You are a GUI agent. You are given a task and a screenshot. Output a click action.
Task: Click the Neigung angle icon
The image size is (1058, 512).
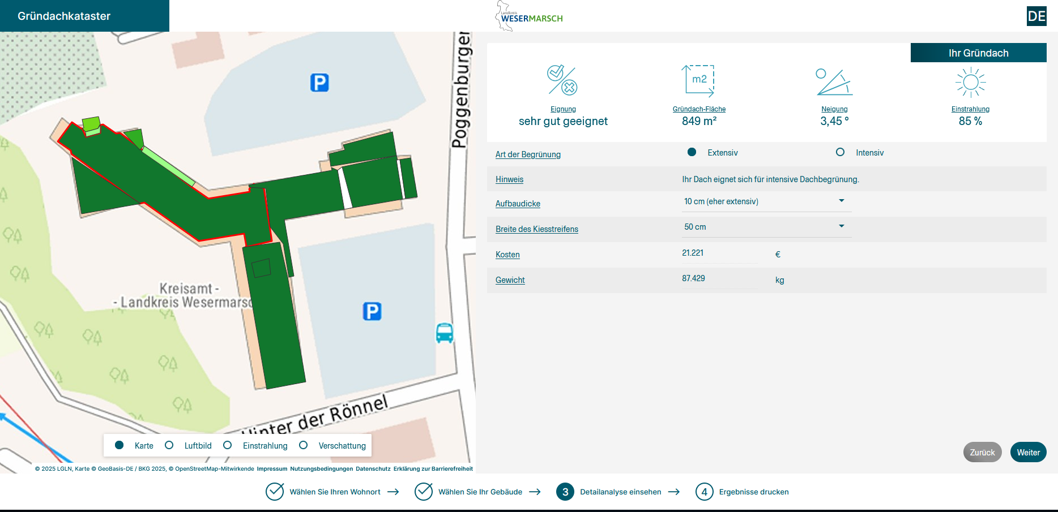834,82
